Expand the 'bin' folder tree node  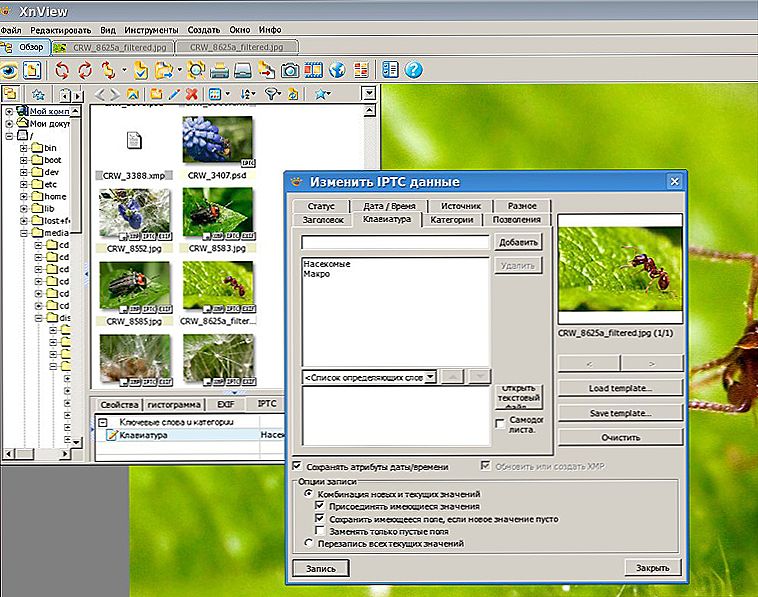click(x=24, y=147)
